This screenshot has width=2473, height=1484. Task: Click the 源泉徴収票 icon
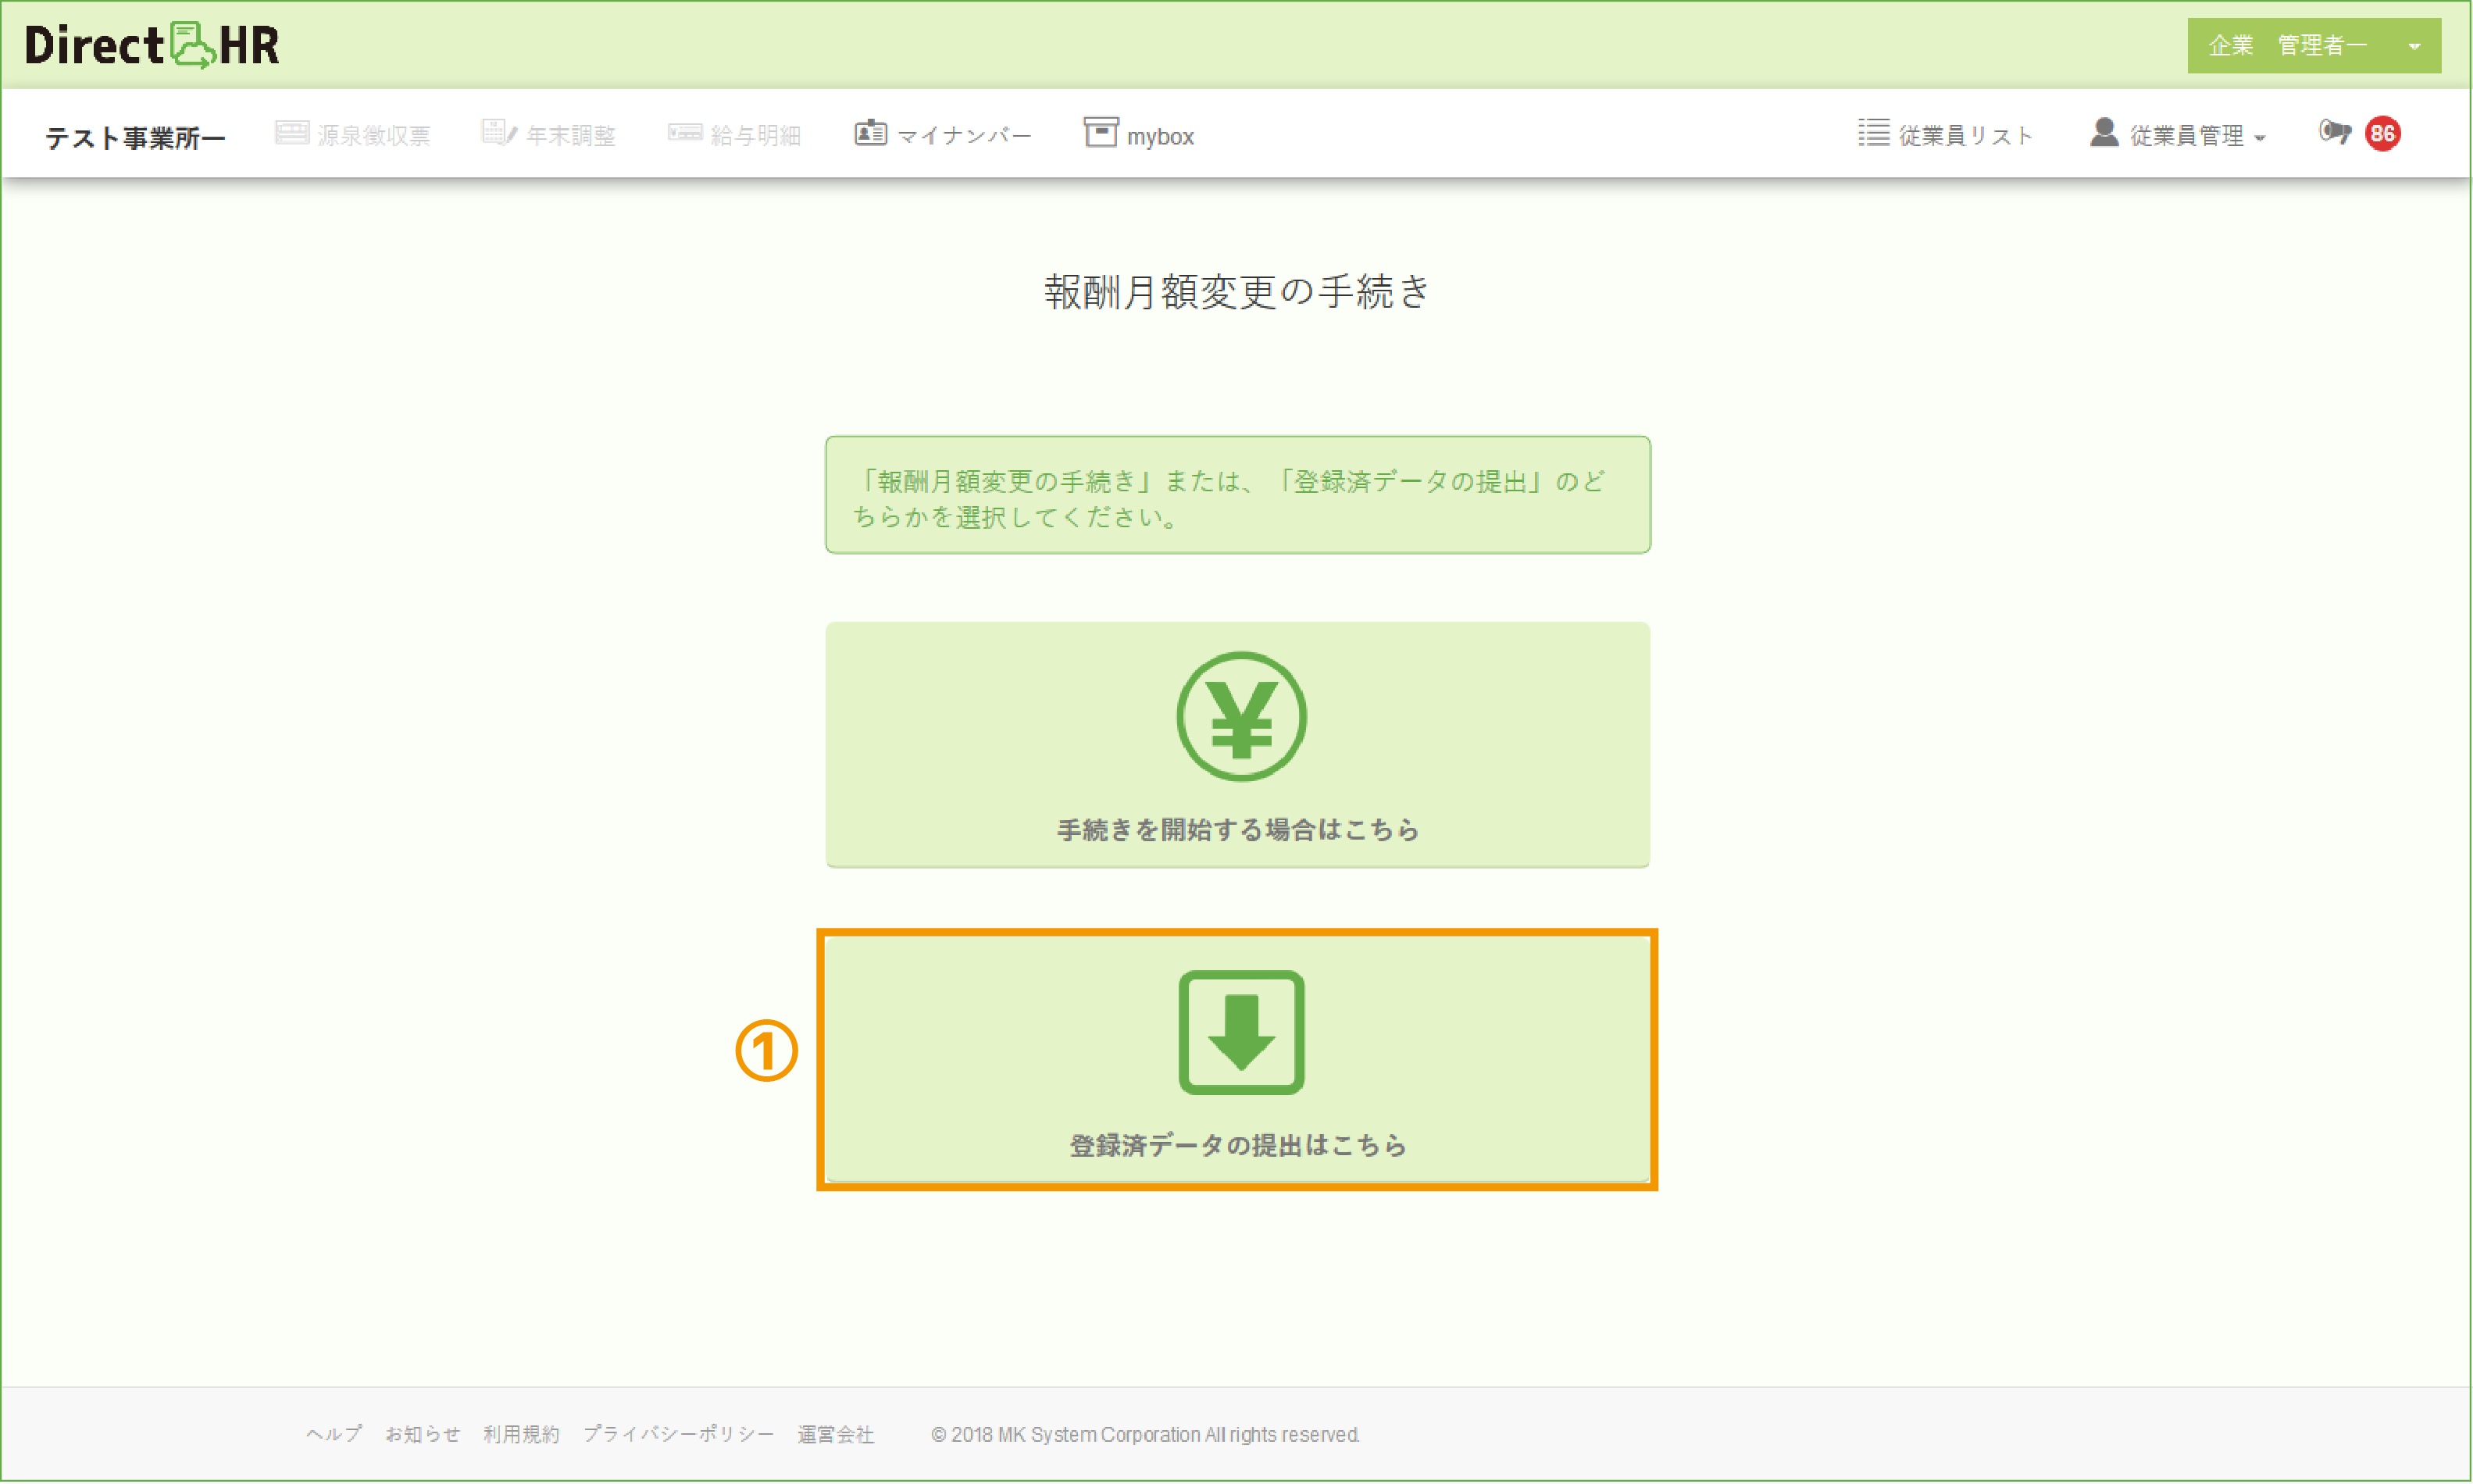pos(291,132)
